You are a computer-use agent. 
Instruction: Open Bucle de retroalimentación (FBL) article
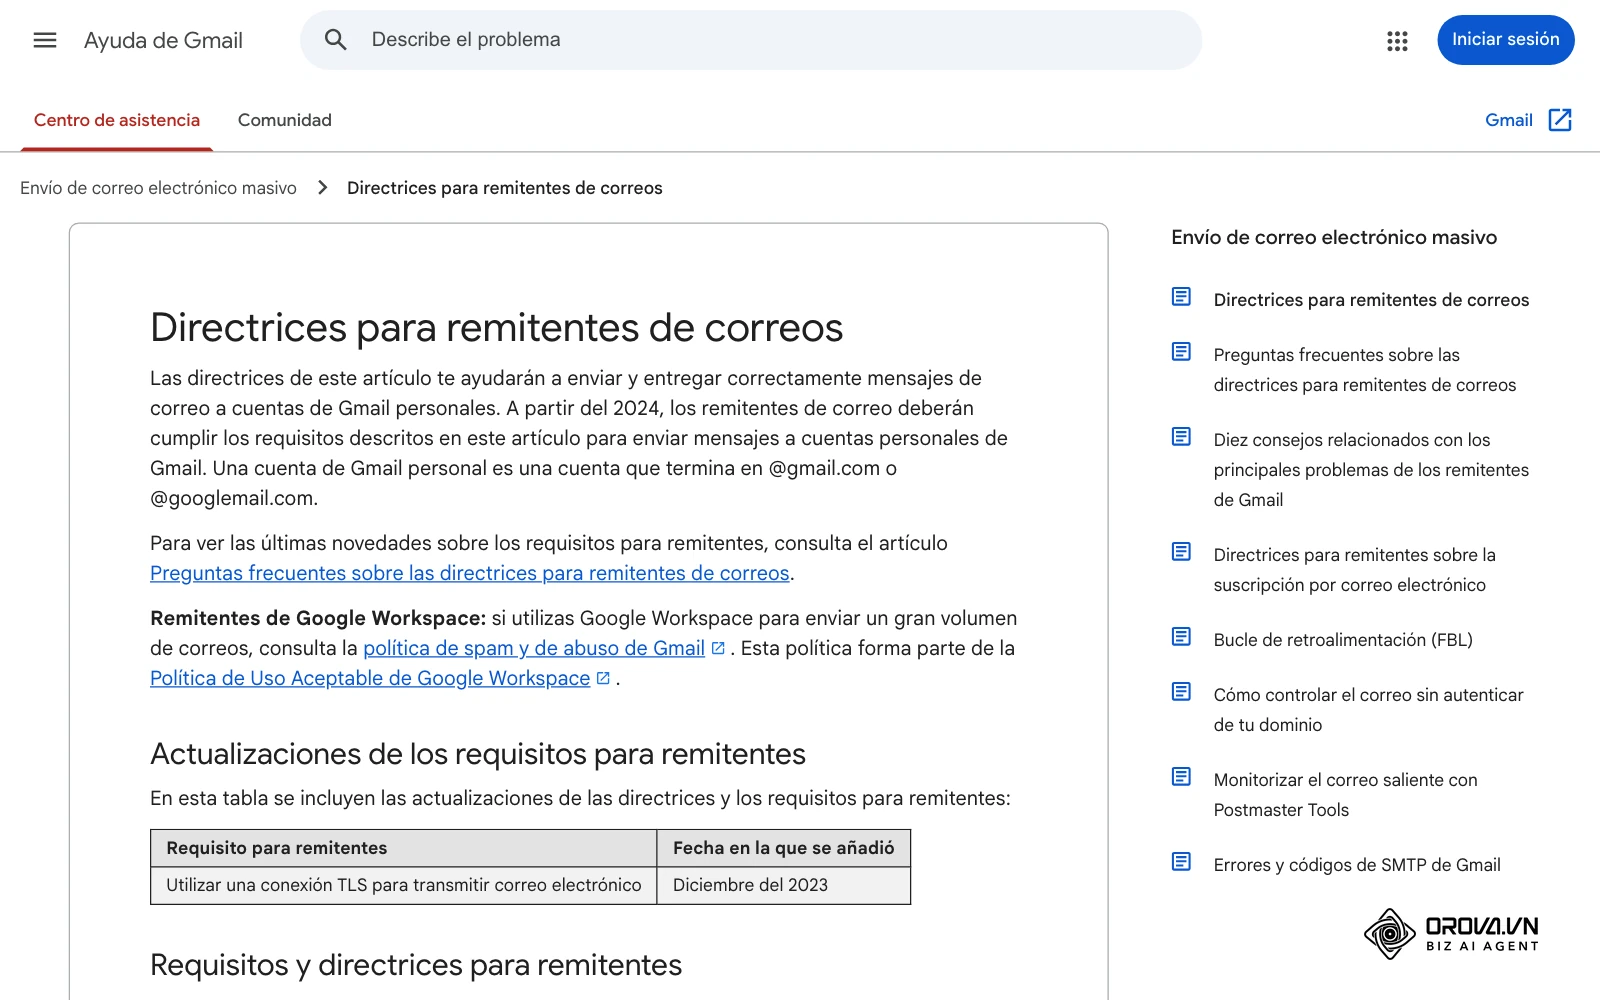(x=1343, y=640)
